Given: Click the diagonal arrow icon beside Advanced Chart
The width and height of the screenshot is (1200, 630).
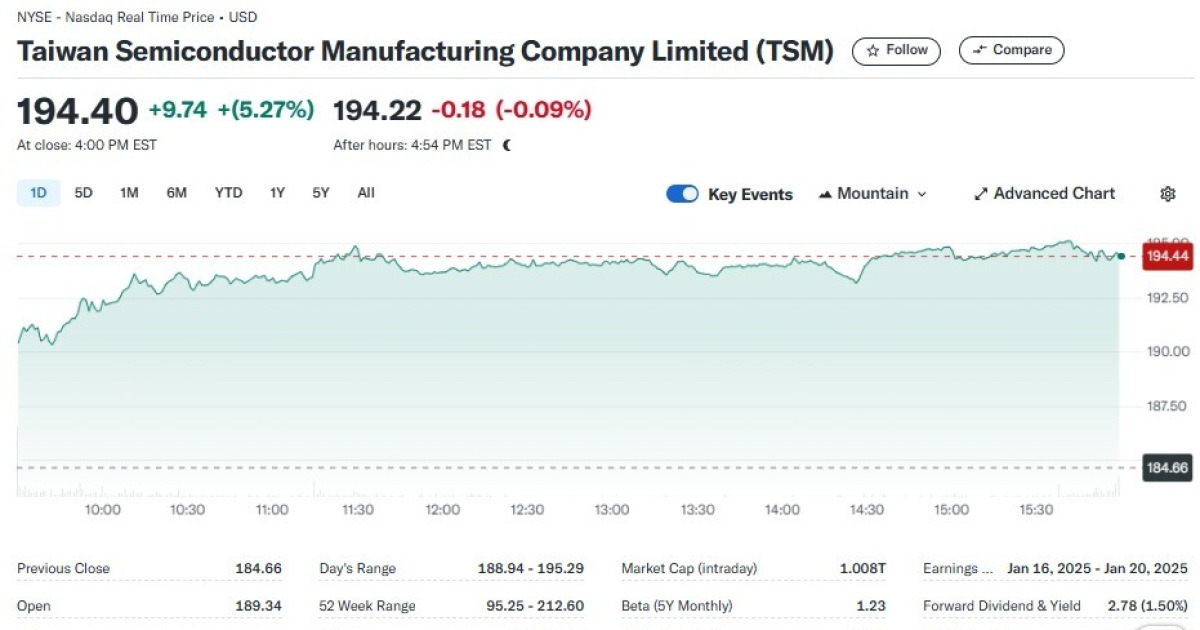Looking at the screenshot, I should (x=981, y=193).
